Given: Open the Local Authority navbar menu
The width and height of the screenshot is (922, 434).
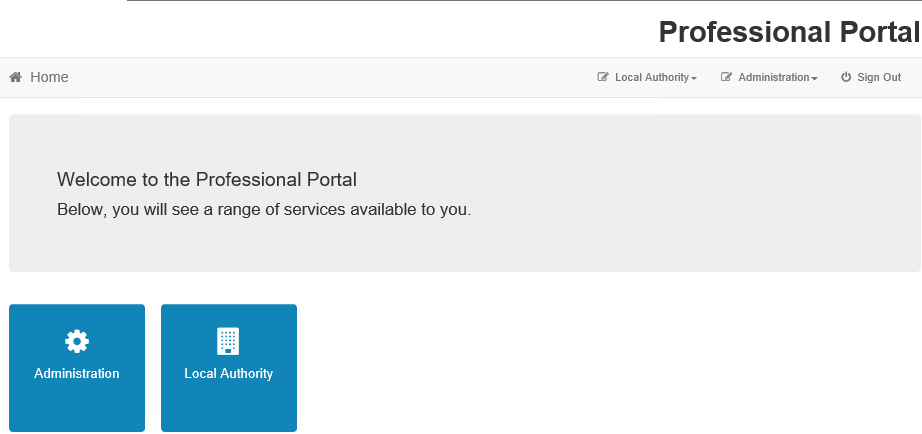Looking at the screenshot, I should [x=647, y=77].
